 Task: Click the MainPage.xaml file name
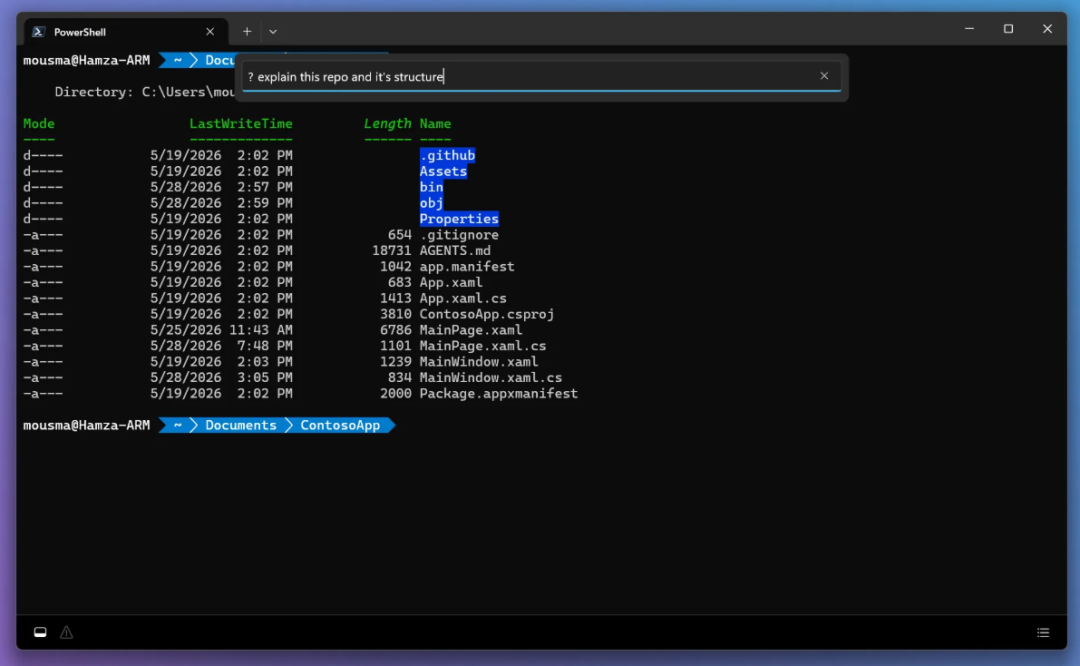point(470,329)
